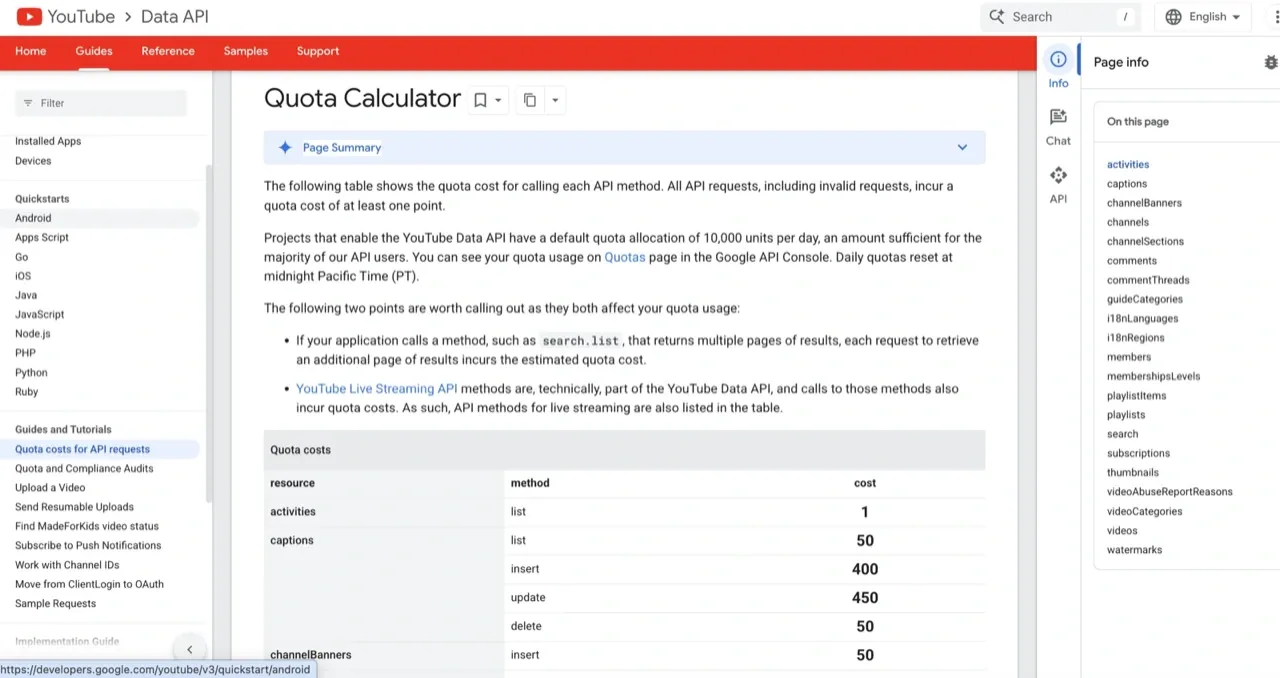1280x678 pixels.
Task: Collapse the left navigation with arrow button
Action: tap(189, 649)
